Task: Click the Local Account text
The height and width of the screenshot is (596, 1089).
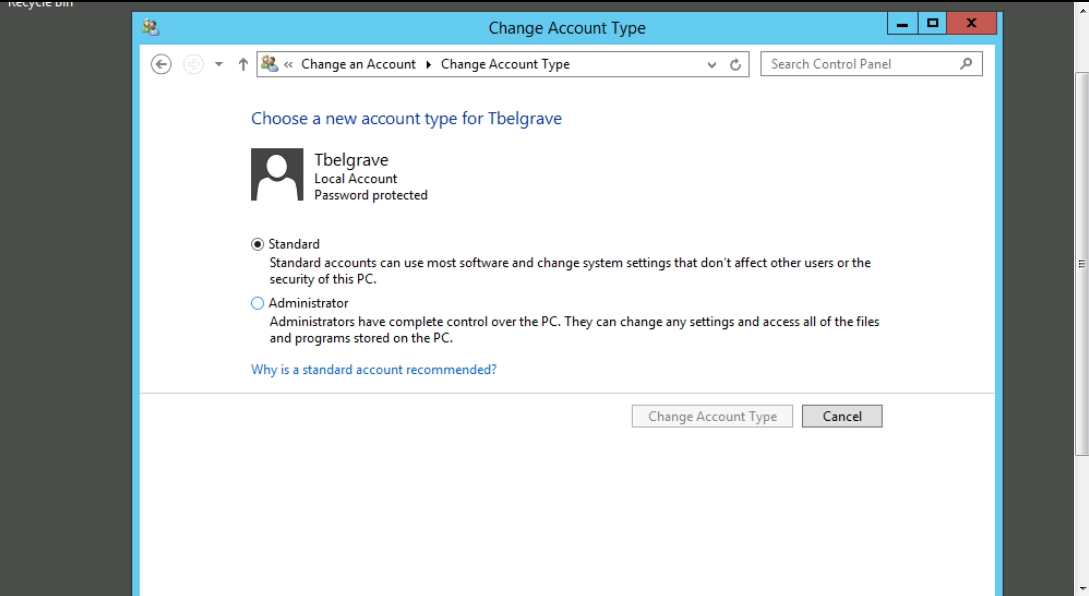Action: coord(356,179)
